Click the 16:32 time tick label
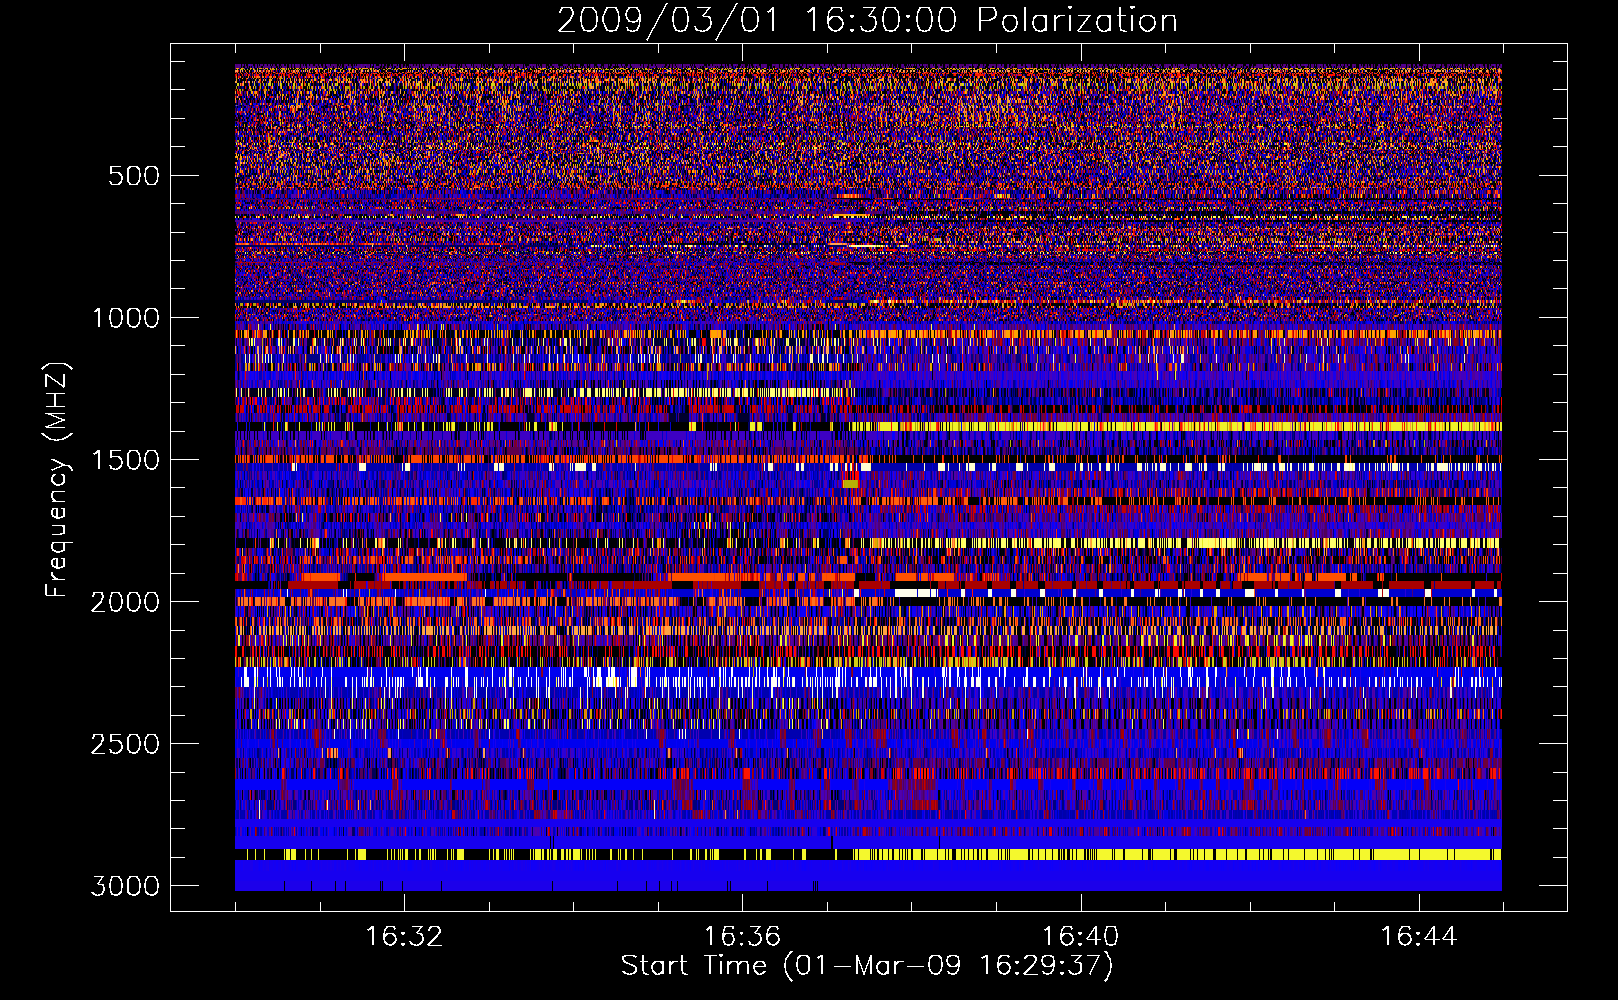 tap(404, 937)
